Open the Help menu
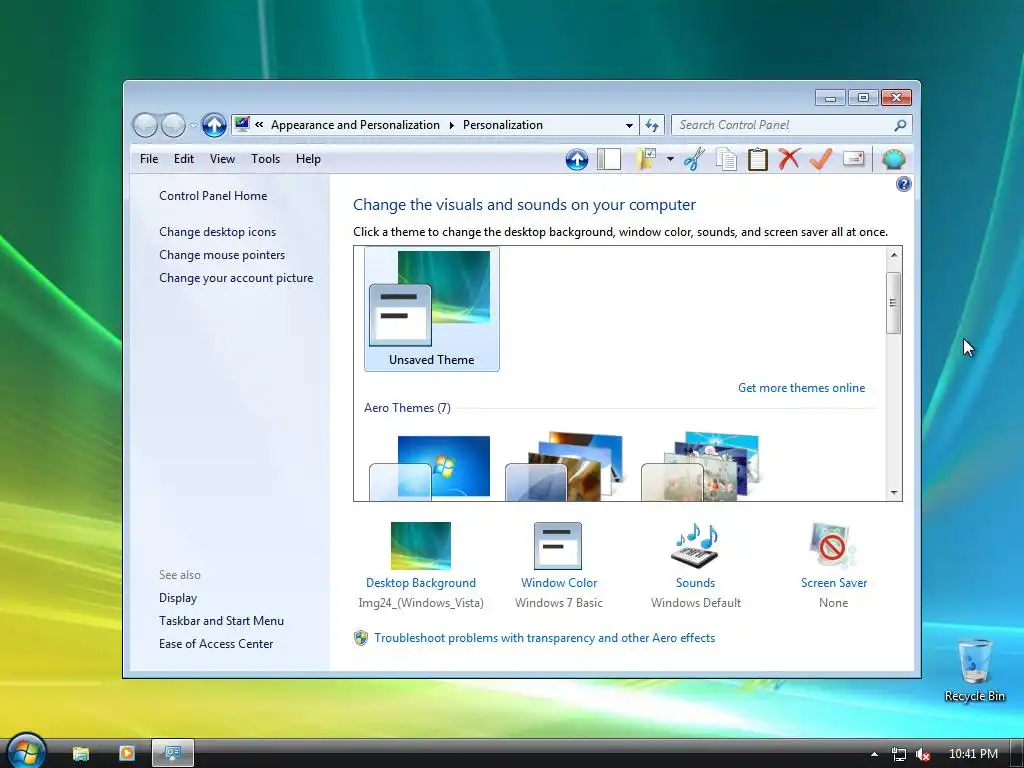 [308, 159]
